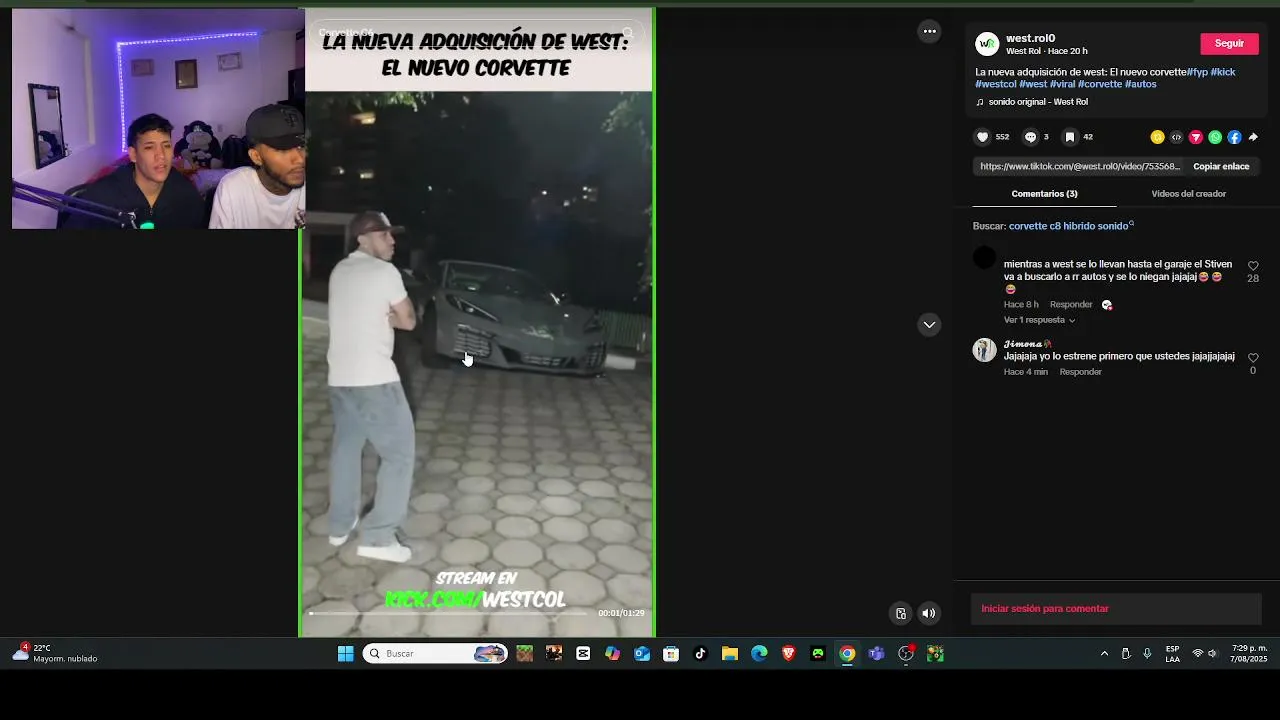Open clock and date 7:29 p. m.
The image size is (1280, 720).
click(x=1249, y=654)
